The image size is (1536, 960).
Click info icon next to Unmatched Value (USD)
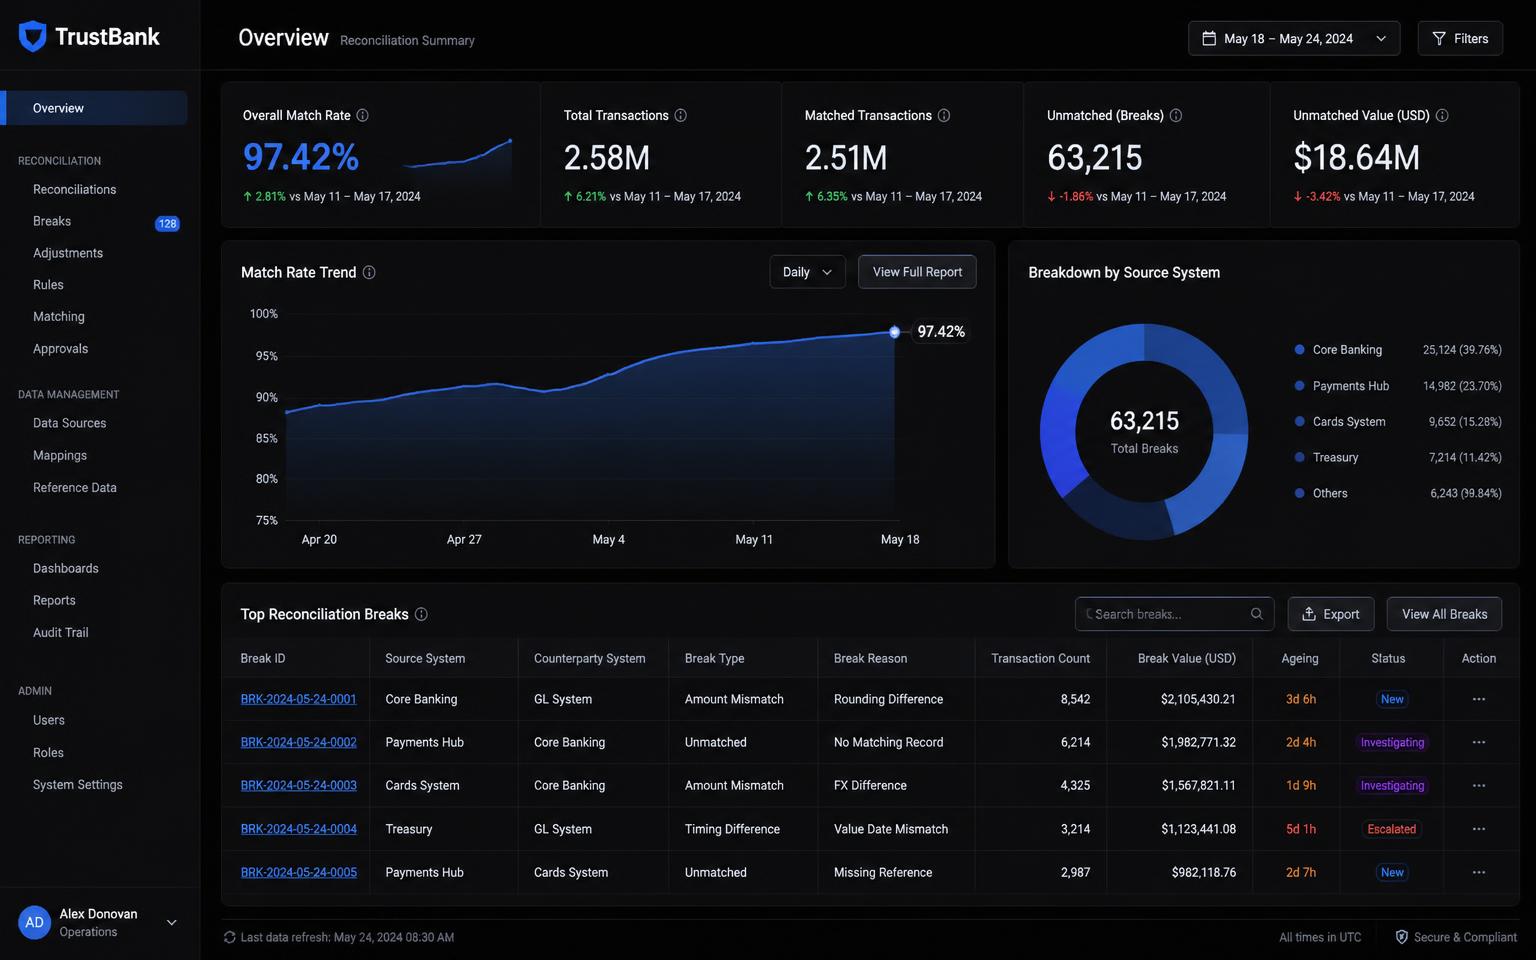pos(1442,115)
